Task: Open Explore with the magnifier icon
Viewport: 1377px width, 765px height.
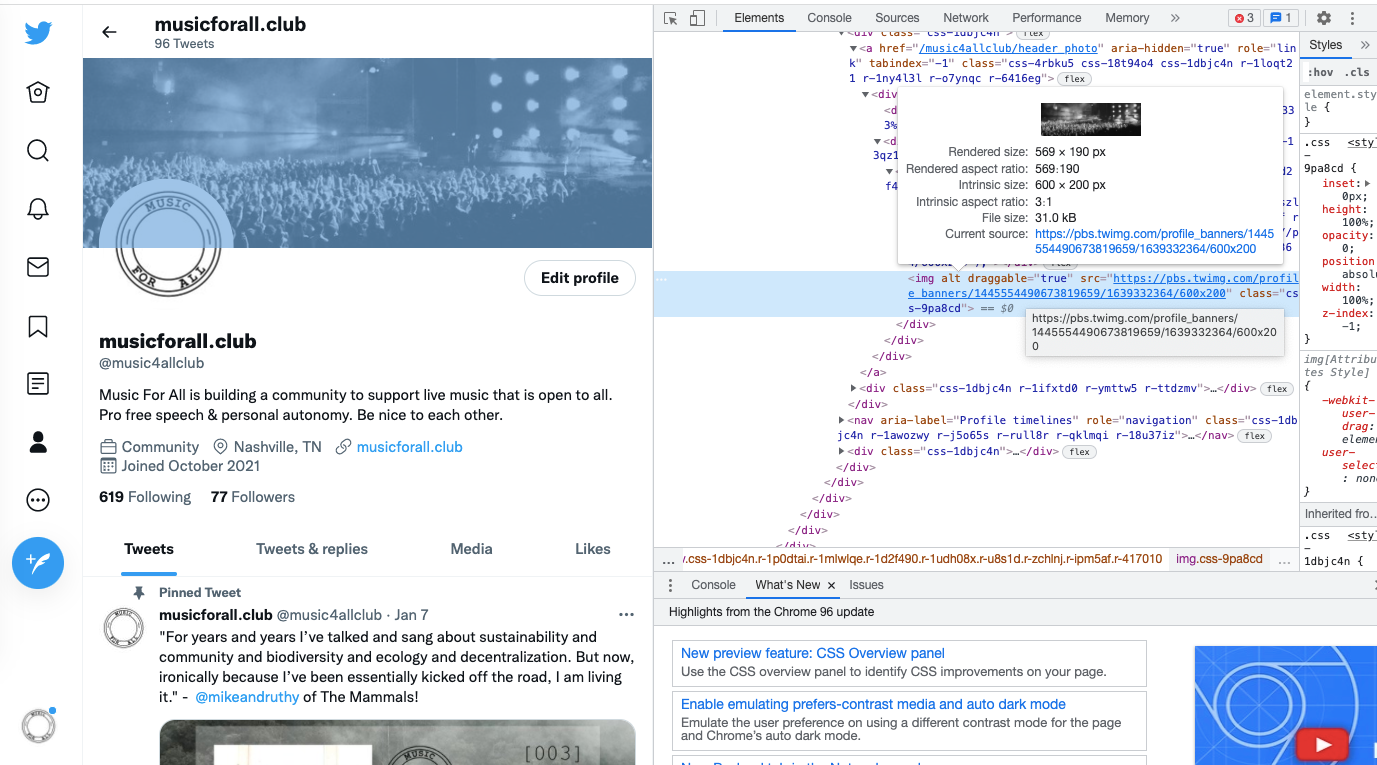Action: pyautogui.click(x=38, y=151)
